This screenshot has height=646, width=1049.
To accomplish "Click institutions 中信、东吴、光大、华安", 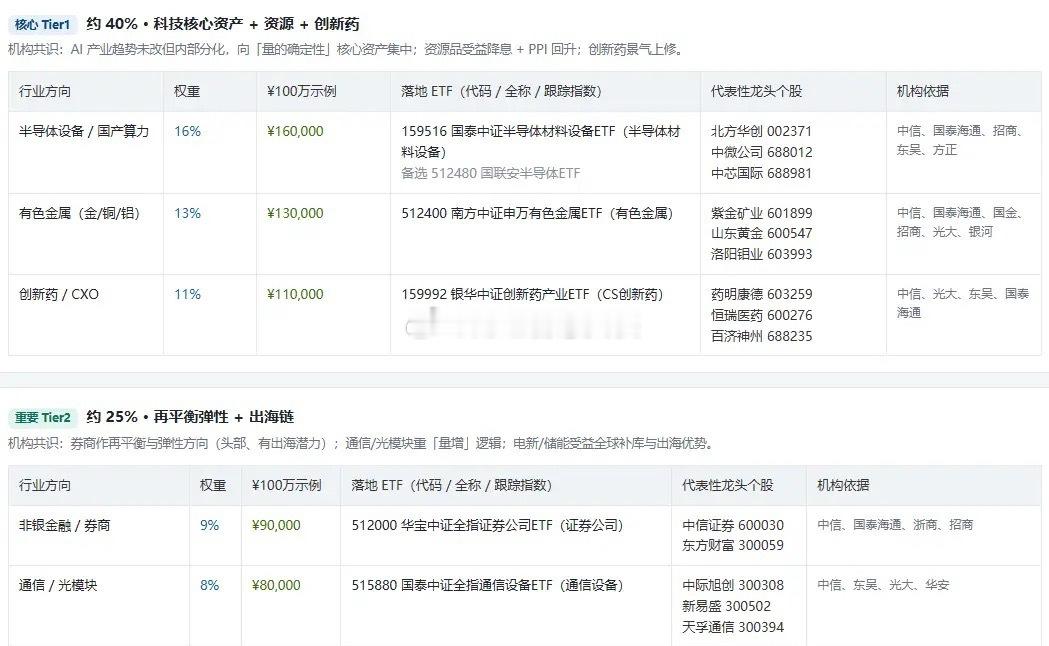I will click(883, 585).
